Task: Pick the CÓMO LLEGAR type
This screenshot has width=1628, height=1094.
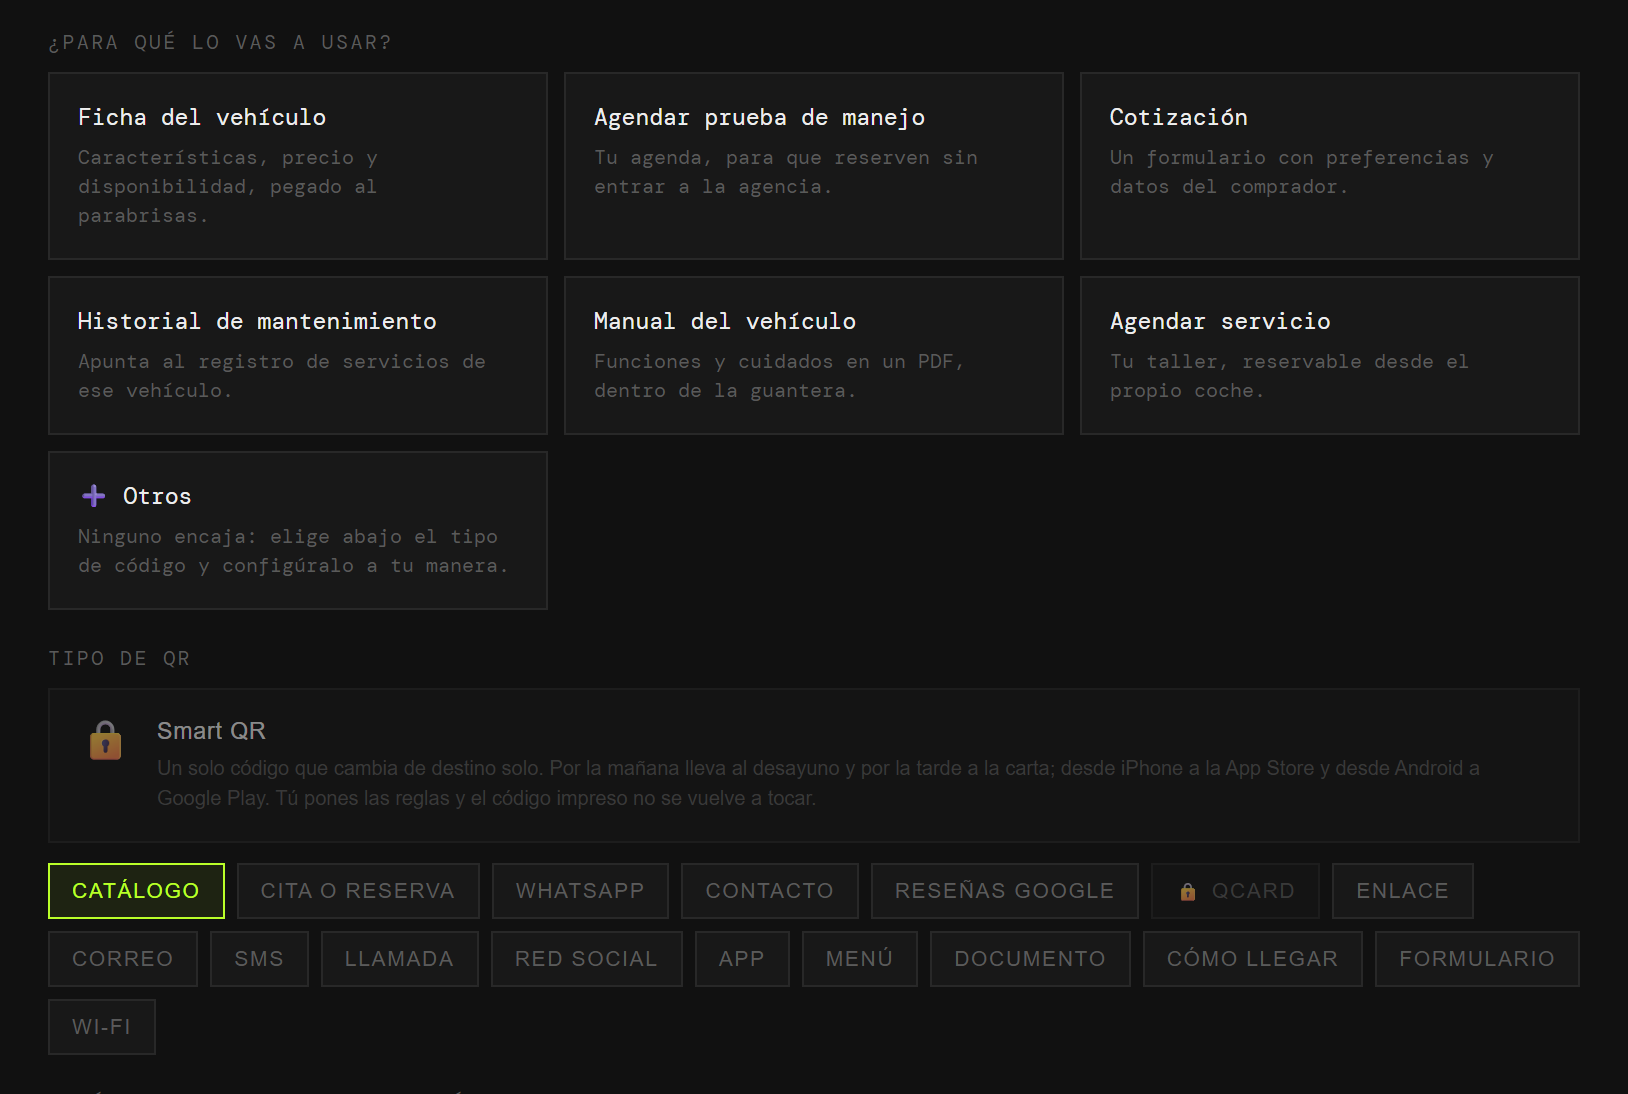Action: 1253,959
